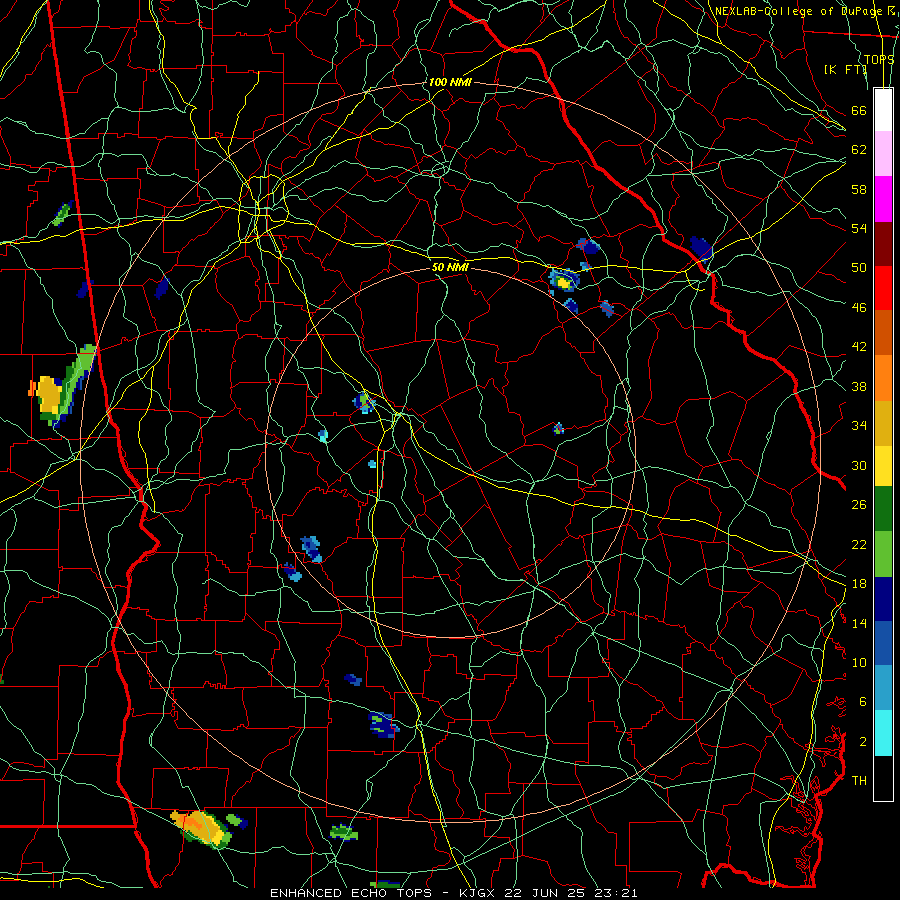The height and width of the screenshot is (900, 900).
Task: Click the "22 JUN 25 23:21" timestamp
Action: (x=571, y=893)
